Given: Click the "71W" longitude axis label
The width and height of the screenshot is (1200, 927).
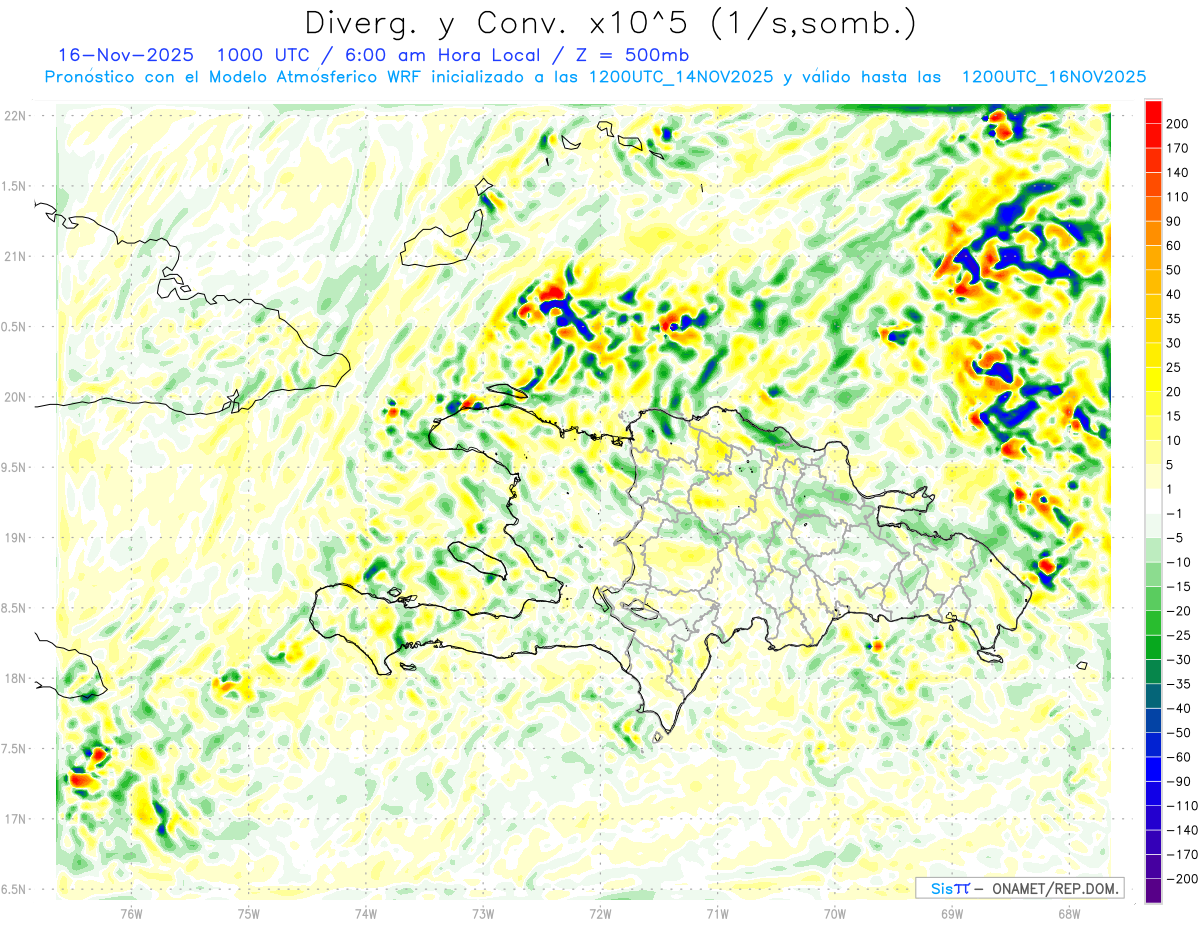Looking at the screenshot, I should click(x=716, y=913).
